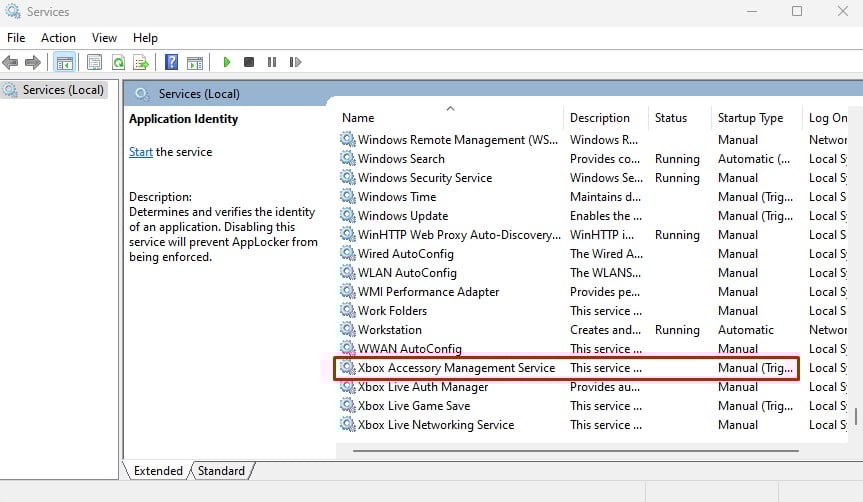
Task: Click the Start the service link
Action: pyautogui.click(x=141, y=152)
